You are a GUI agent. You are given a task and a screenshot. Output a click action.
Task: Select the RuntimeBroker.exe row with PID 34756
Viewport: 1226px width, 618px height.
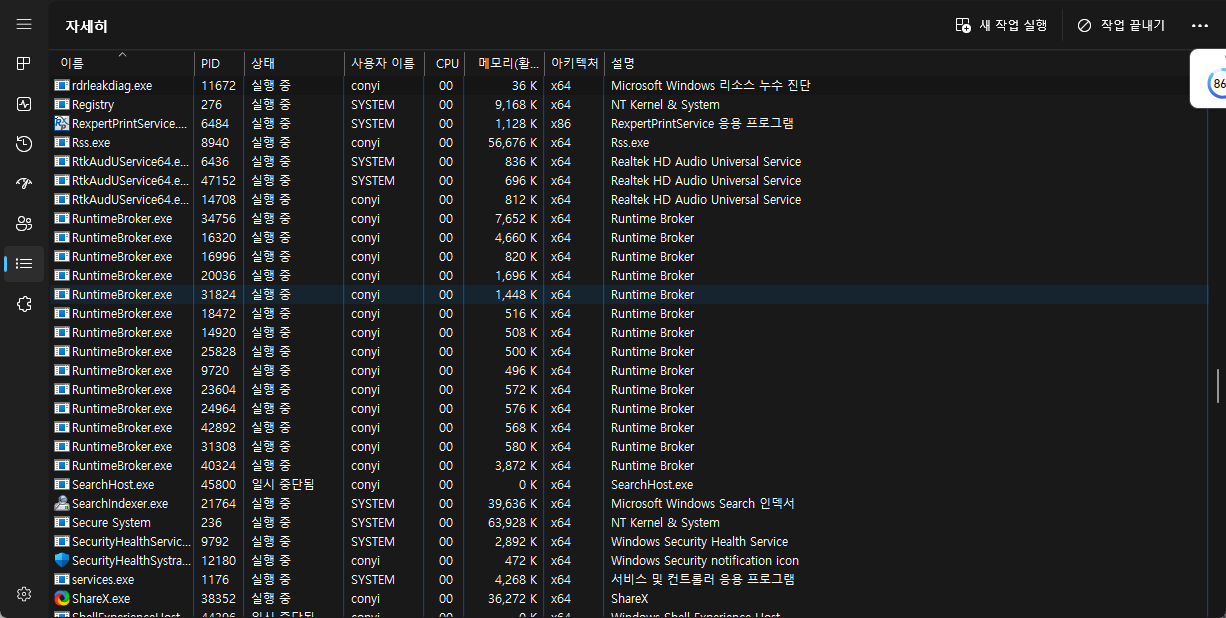coord(122,219)
